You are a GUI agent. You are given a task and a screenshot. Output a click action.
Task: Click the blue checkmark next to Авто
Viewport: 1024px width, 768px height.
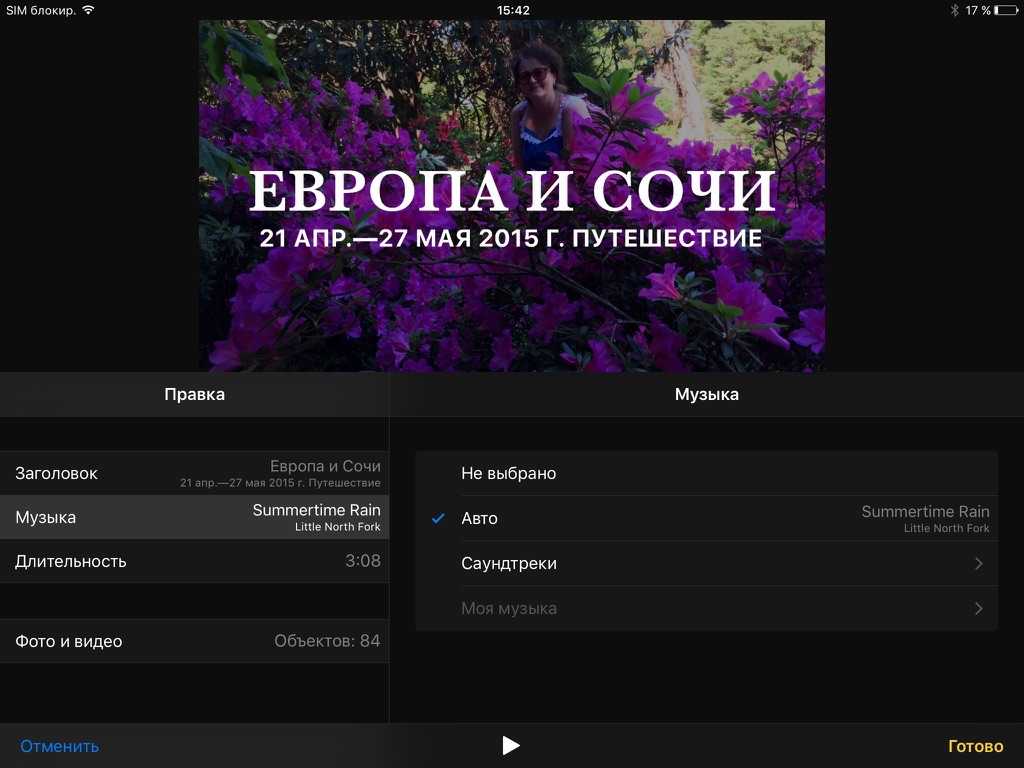438,518
